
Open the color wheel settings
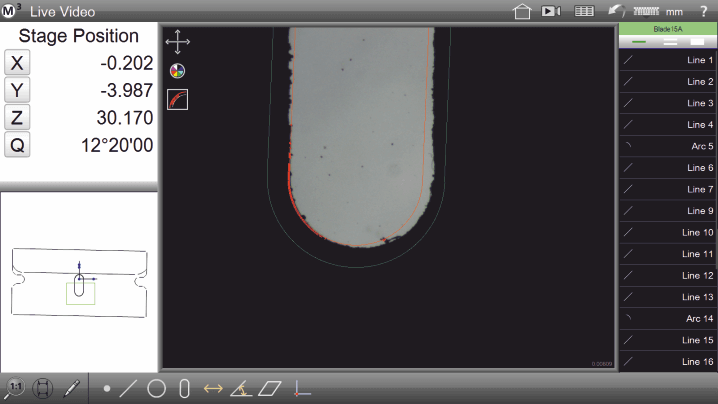178,71
